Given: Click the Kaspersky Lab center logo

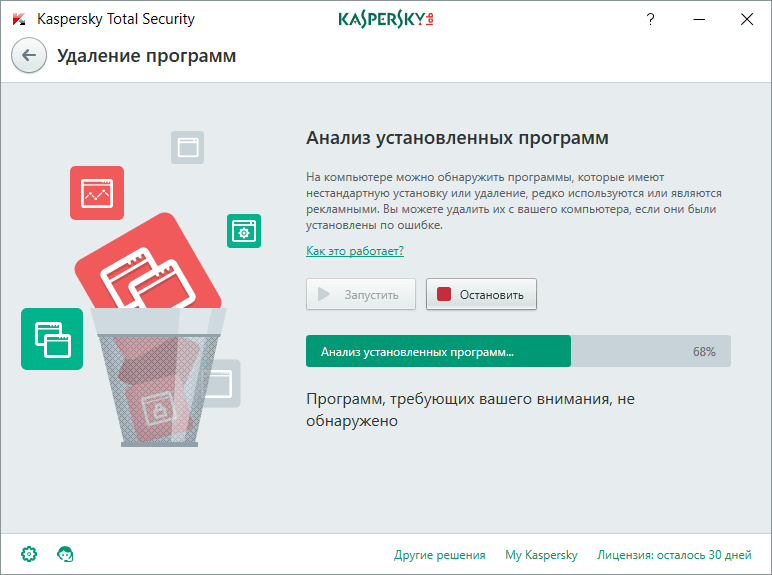Looking at the screenshot, I should tap(386, 19).
